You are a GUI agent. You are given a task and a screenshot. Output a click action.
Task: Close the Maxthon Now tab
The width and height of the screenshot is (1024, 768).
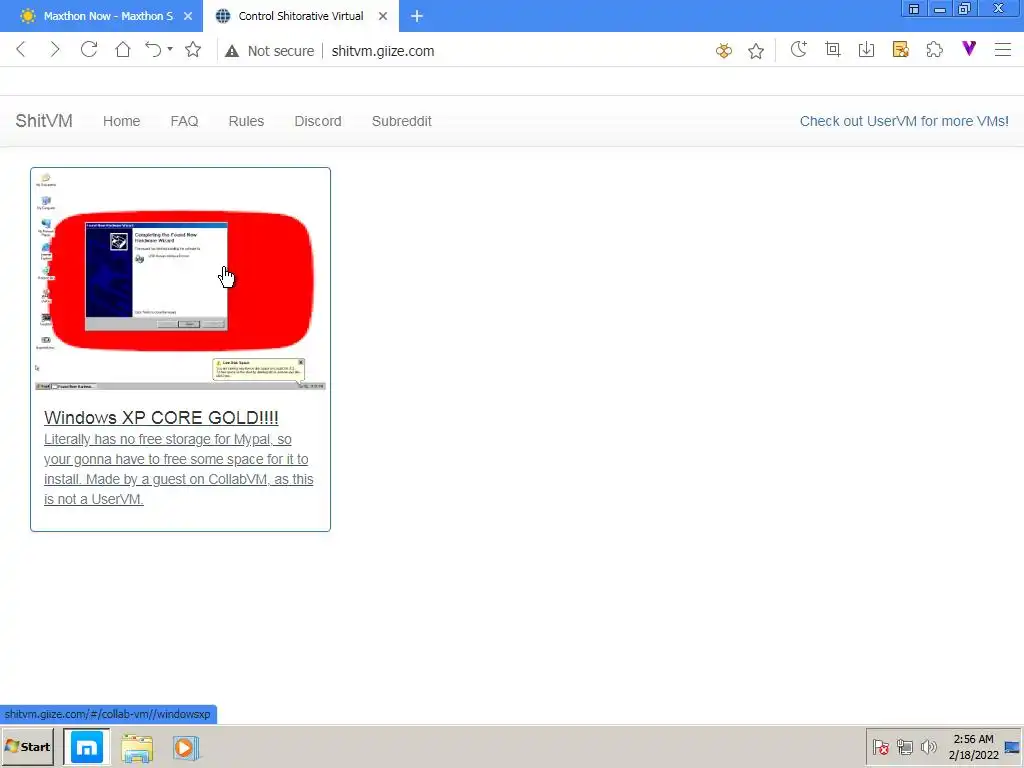point(188,16)
